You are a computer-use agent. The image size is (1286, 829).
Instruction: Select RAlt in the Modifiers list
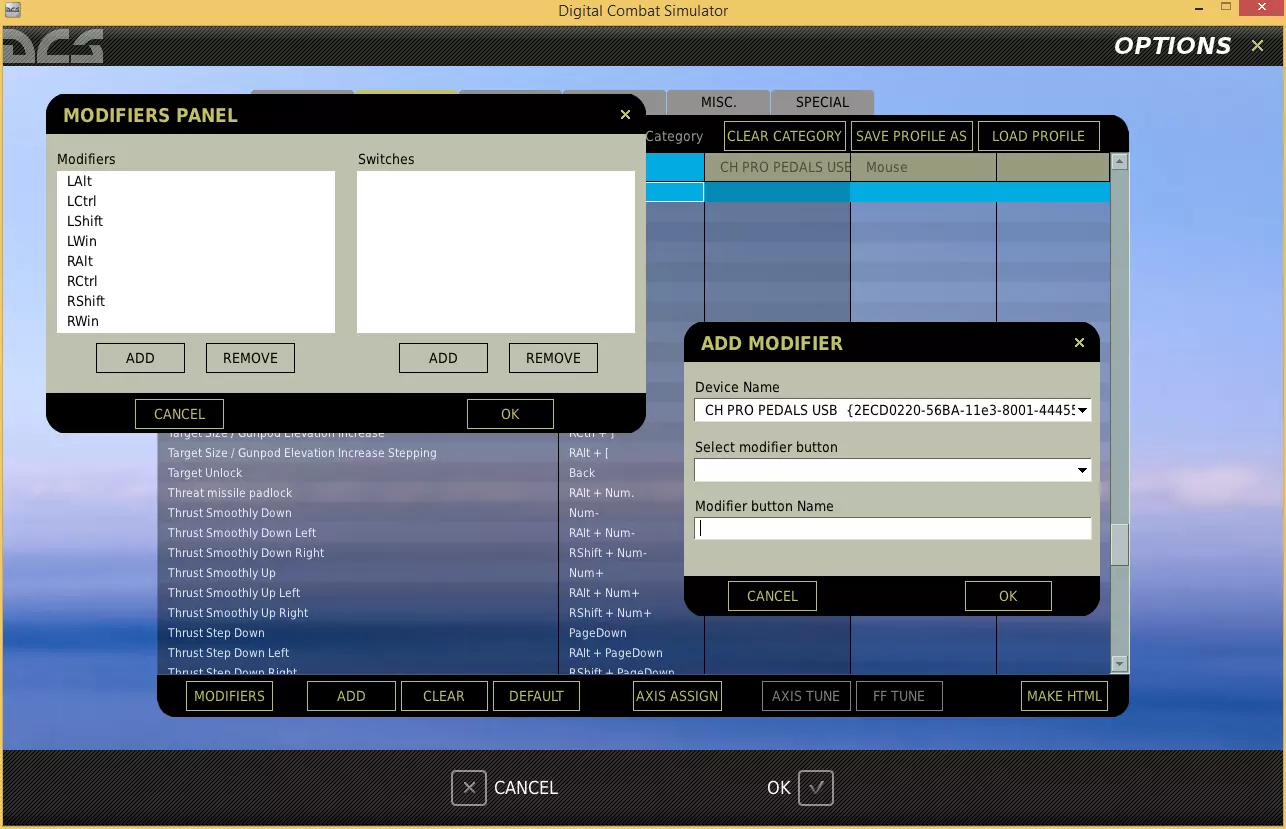pyautogui.click(x=196, y=261)
